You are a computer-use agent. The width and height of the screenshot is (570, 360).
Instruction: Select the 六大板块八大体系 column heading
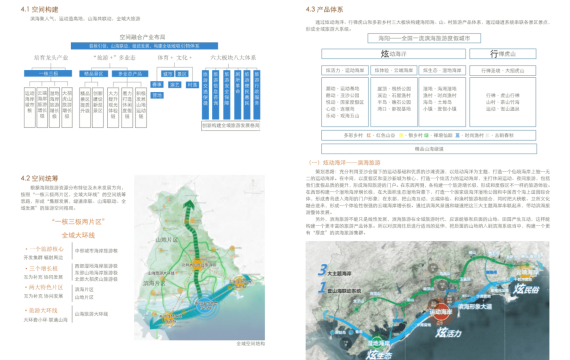pos(233,57)
